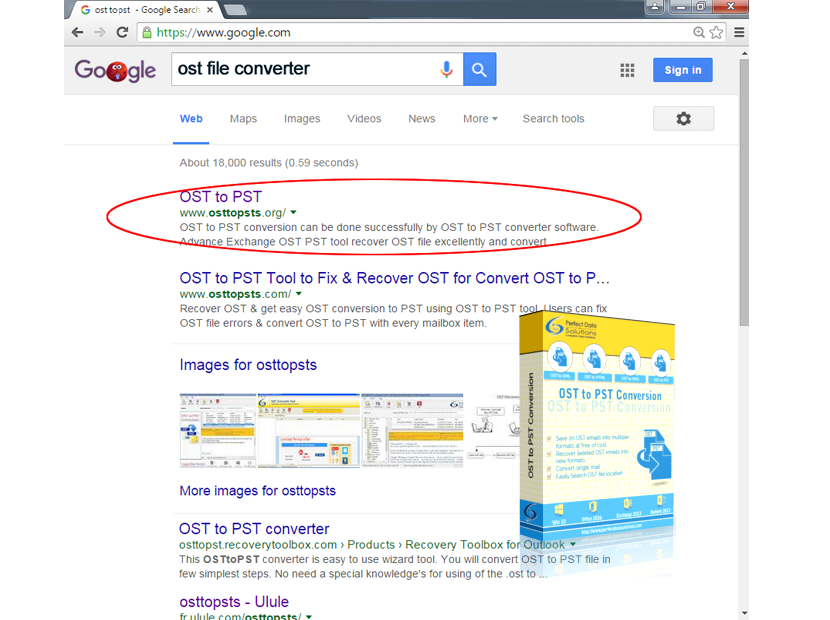Switch to the News search tab
The height and width of the screenshot is (620, 830).
(421, 119)
